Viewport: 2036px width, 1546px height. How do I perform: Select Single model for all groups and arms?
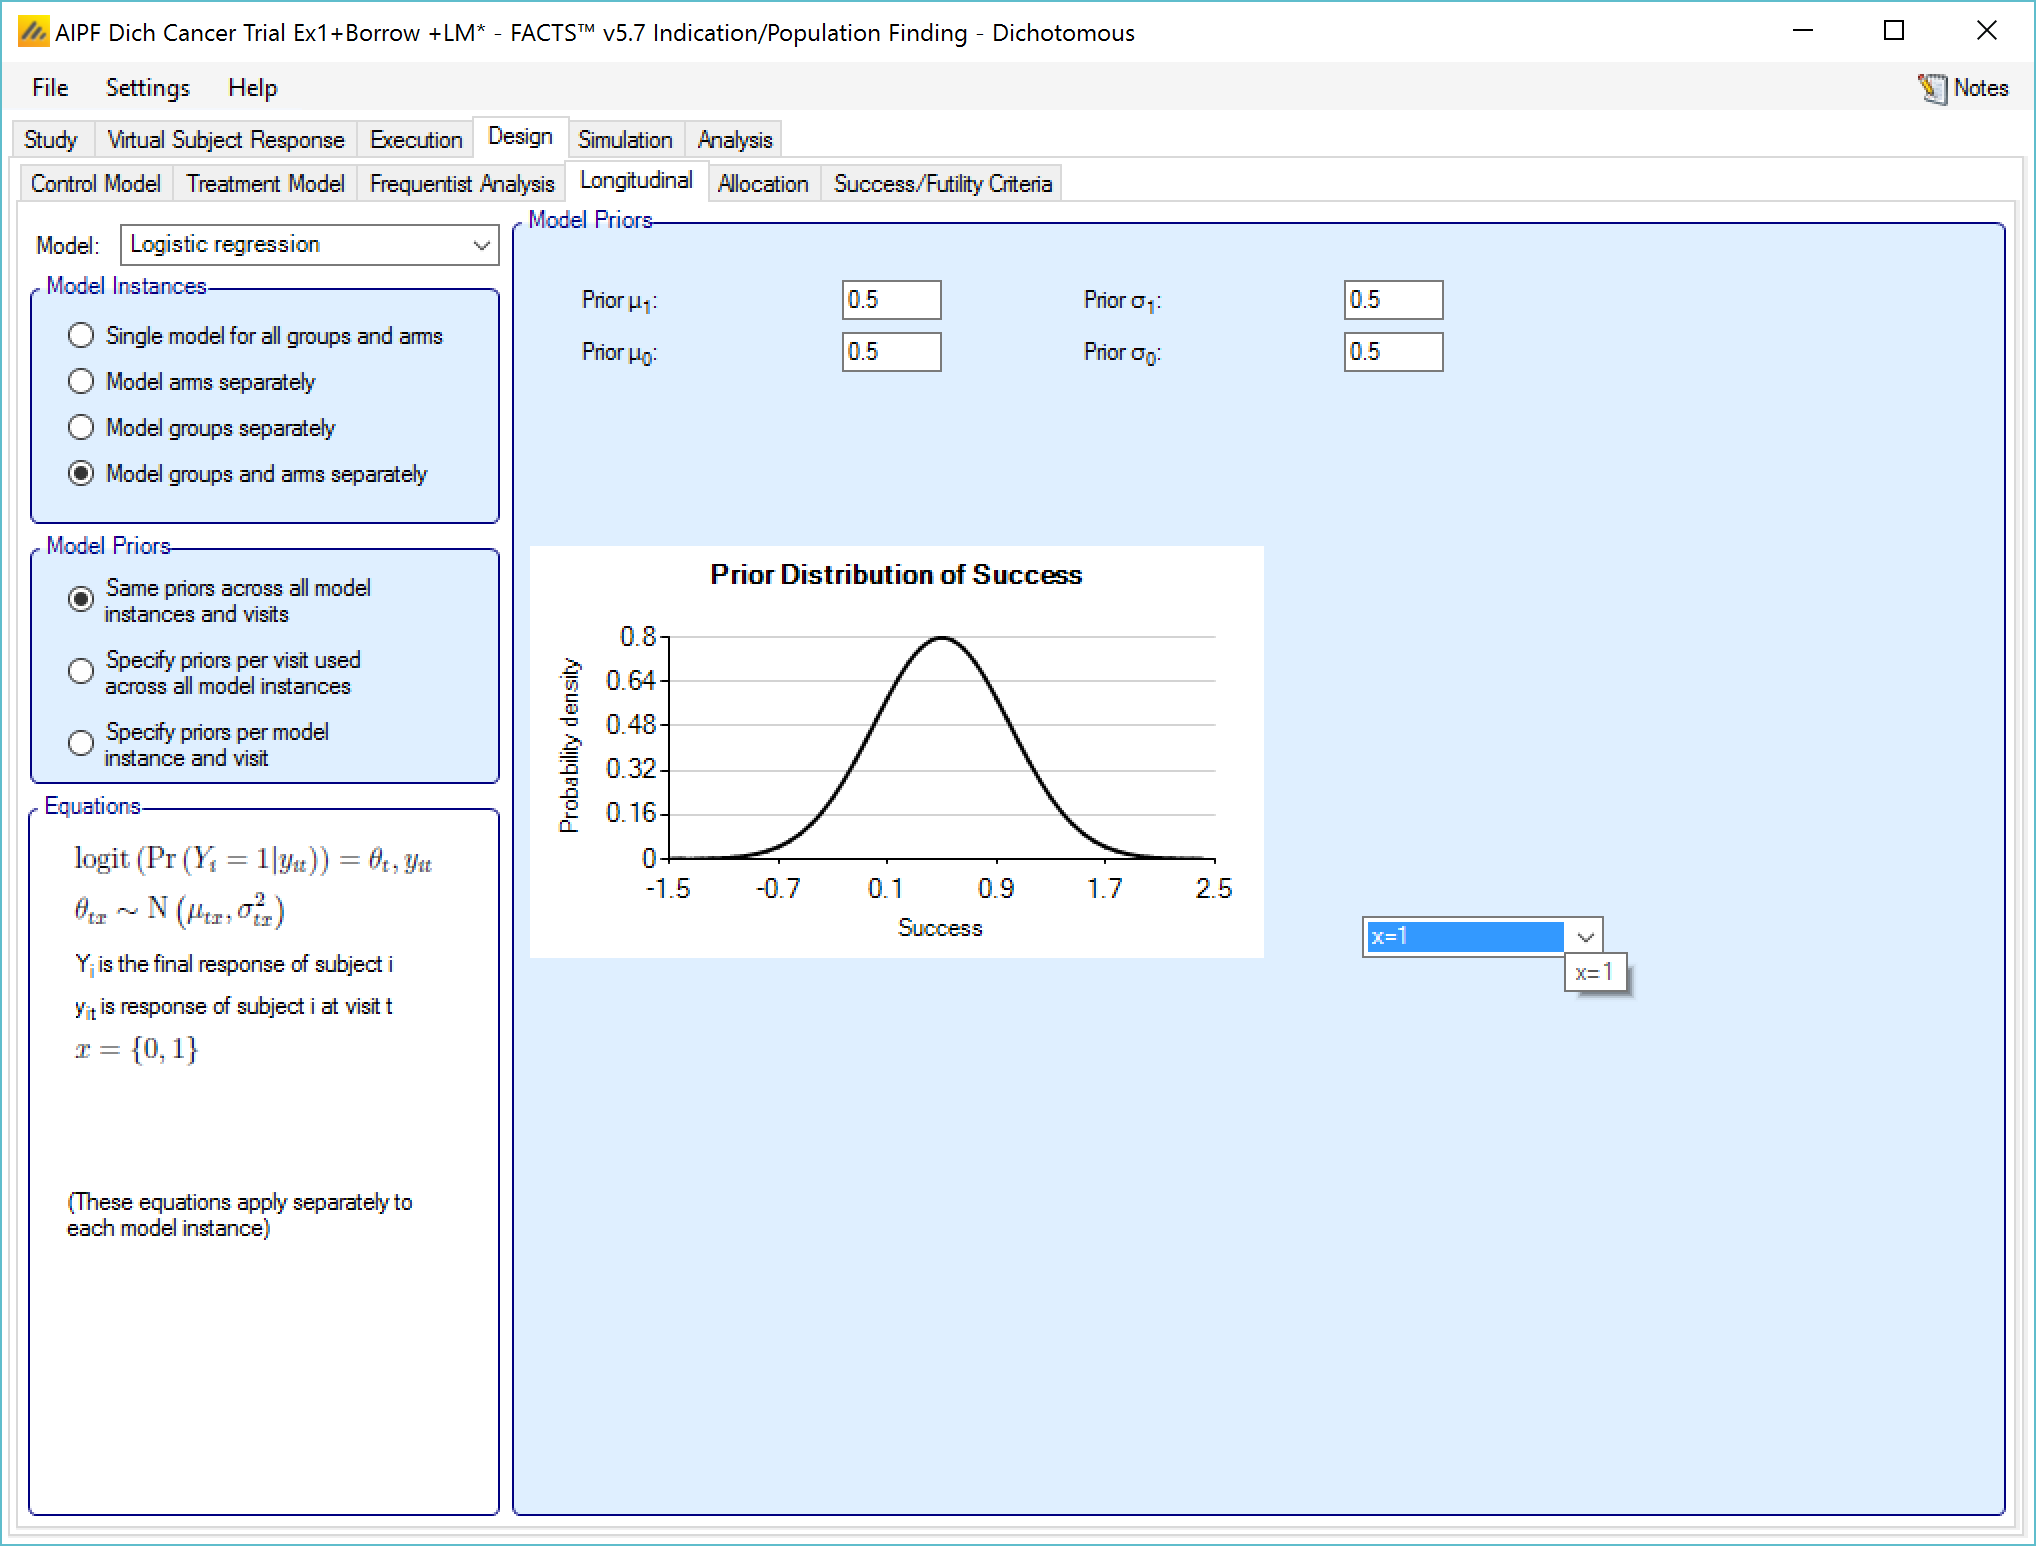point(81,336)
